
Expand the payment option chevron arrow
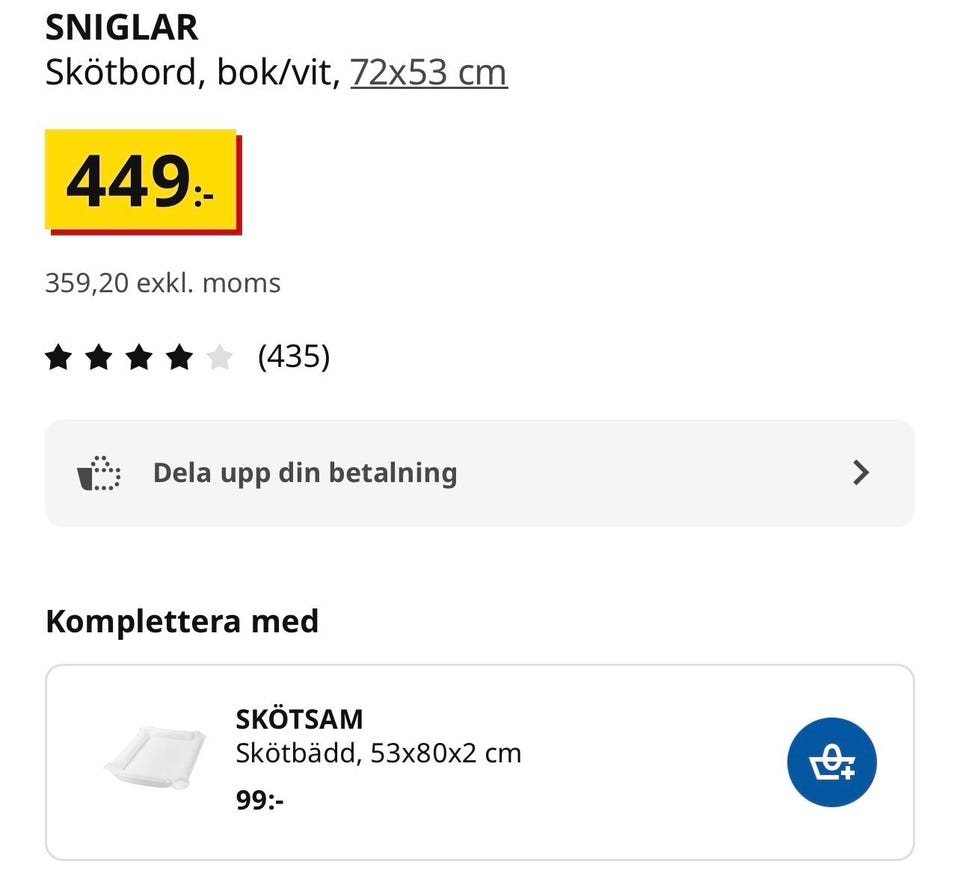(x=861, y=473)
